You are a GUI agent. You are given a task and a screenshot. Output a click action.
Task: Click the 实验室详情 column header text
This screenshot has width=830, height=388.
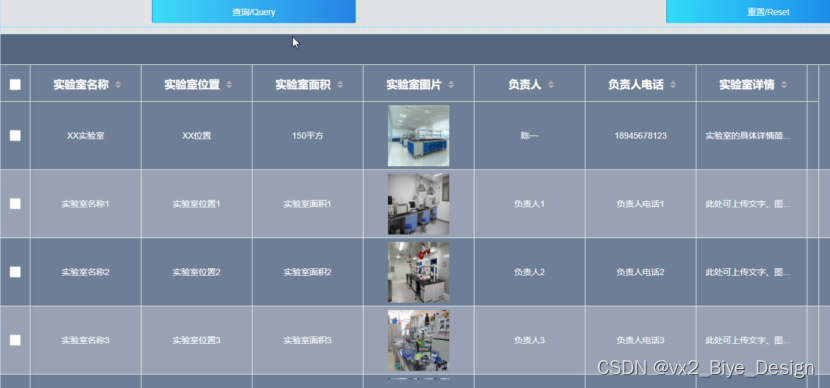click(x=747, y=85)
